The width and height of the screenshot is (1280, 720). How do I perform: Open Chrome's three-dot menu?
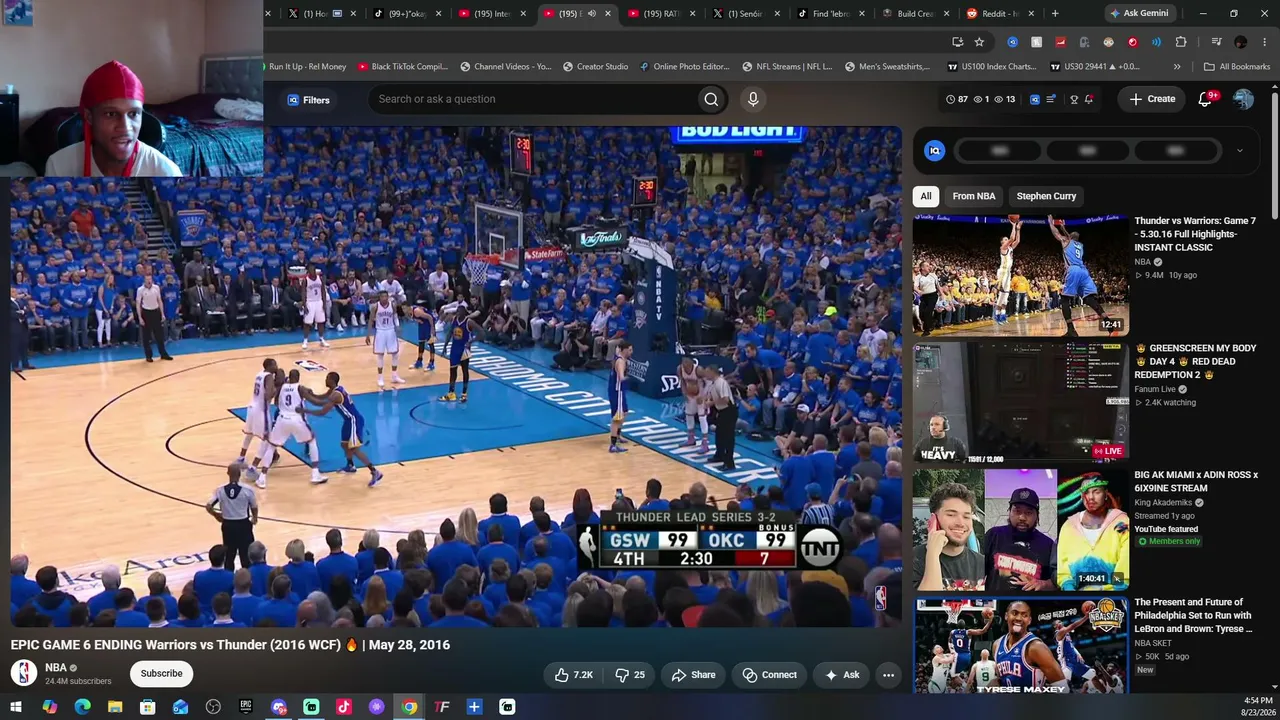click(x=1264, y=42)
